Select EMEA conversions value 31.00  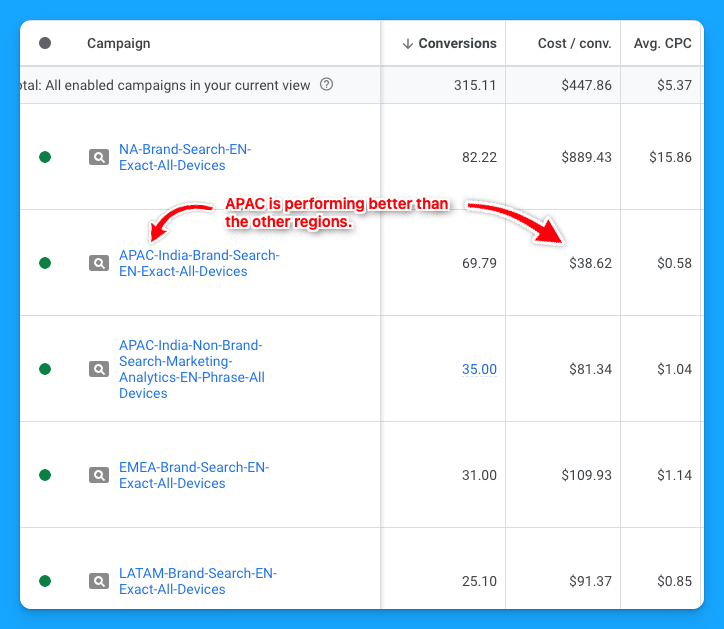(x=479, y=475)
